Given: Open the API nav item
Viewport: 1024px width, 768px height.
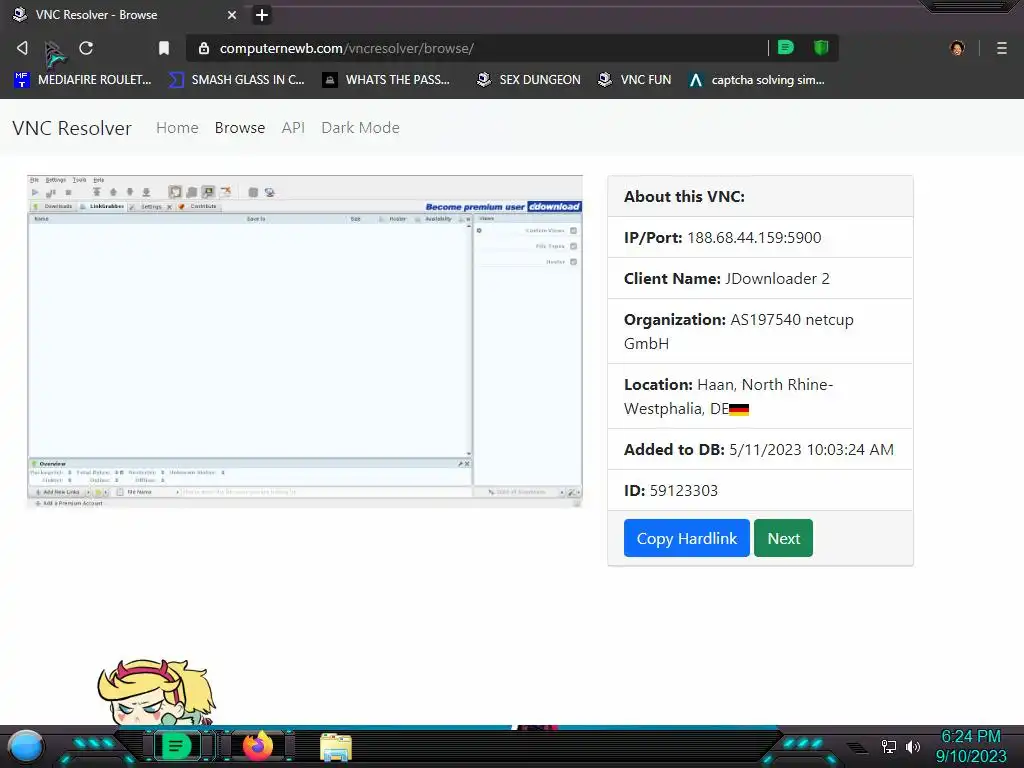Looking at the screenshot, I should click(293, 127).
